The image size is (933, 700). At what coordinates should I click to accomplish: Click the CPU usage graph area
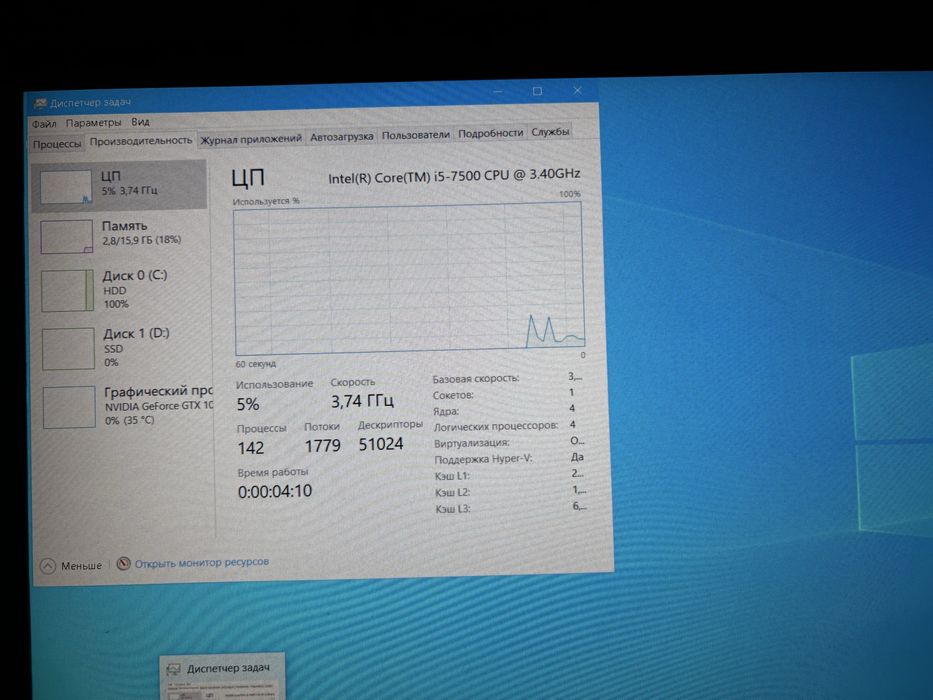coord(409,278)
